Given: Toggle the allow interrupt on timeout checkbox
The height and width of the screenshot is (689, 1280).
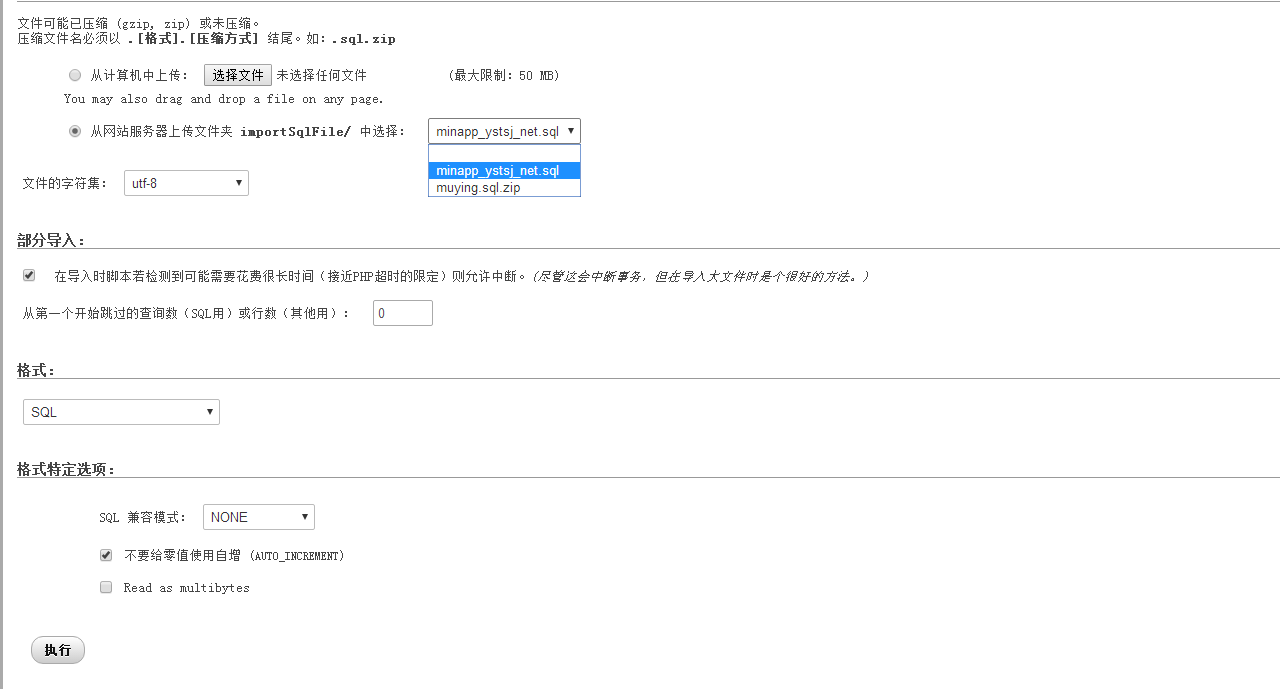Looking at the screenshot, I should [x=29, y=275].
